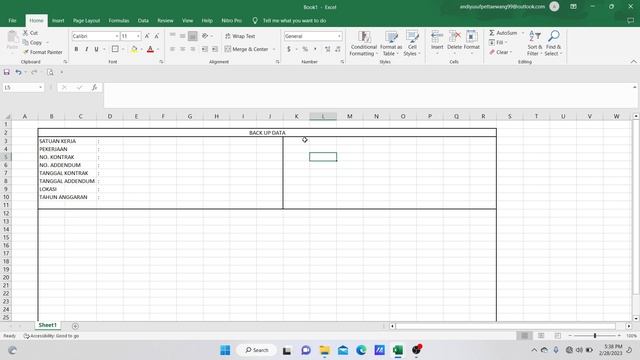This screenshot has width=640, height=360.
Task: Select the Sheet1 tab
Action: pos(47,325)
